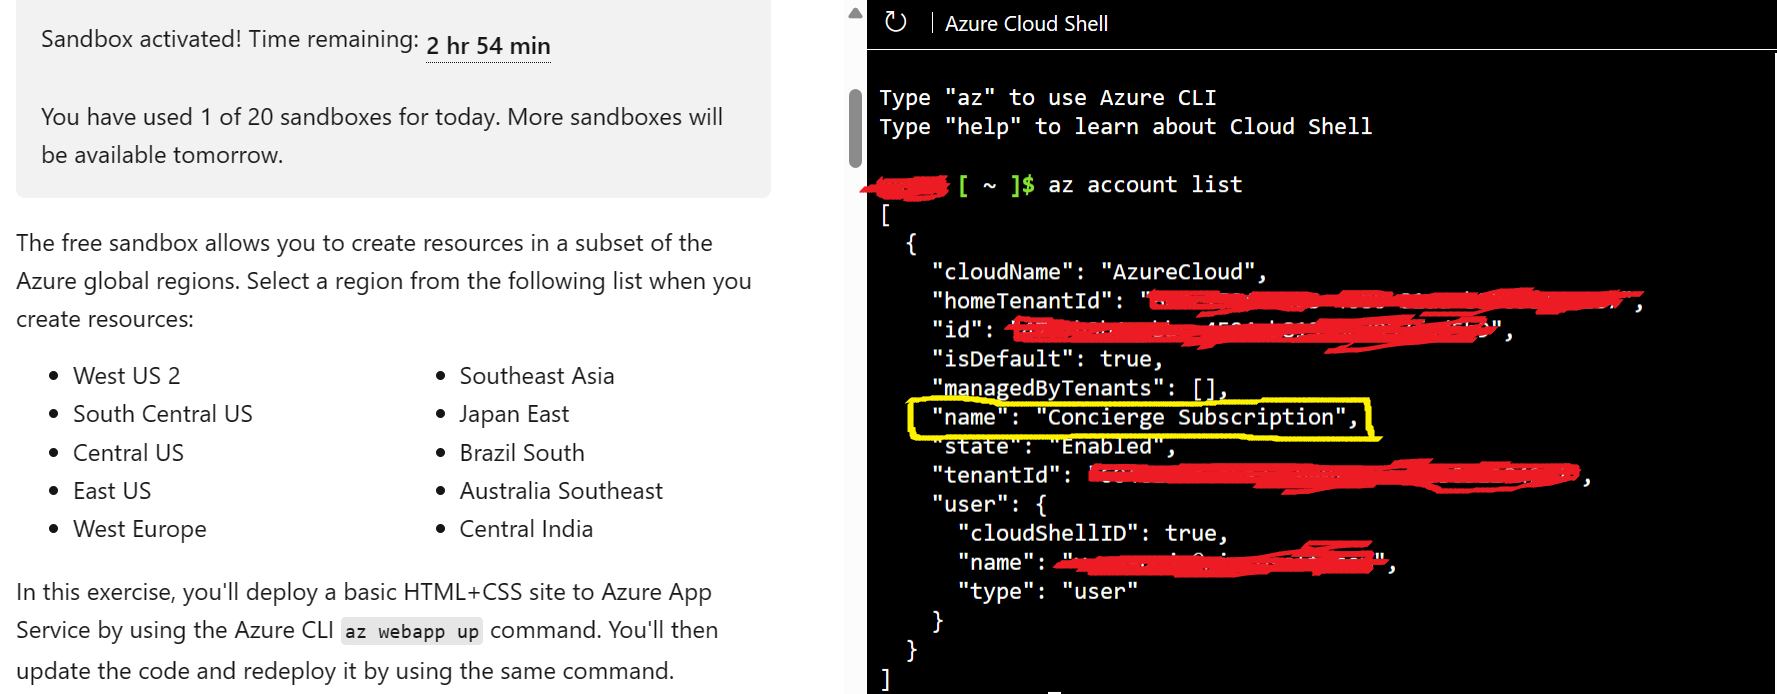The image size is (1777, 694).
Task: Click the 'az account list' command text
Action: tap(1145, 185)
